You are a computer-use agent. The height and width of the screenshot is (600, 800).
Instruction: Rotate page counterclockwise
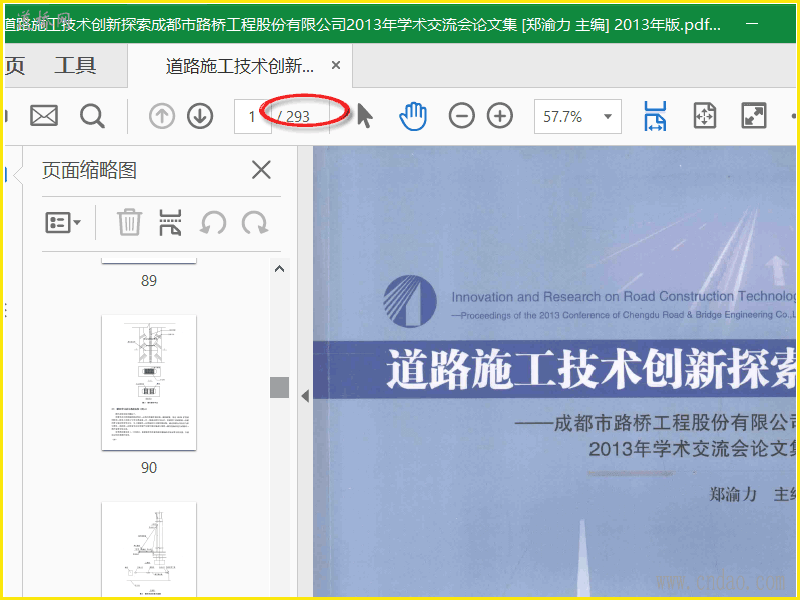tap(213, 223)
